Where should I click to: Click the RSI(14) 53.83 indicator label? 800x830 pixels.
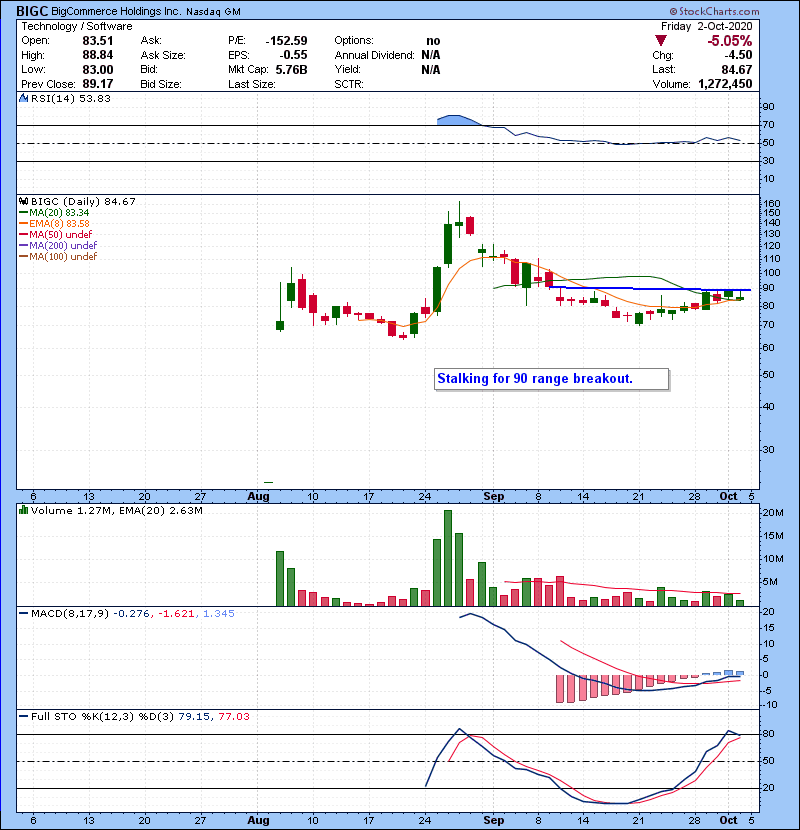pos(70,98)
